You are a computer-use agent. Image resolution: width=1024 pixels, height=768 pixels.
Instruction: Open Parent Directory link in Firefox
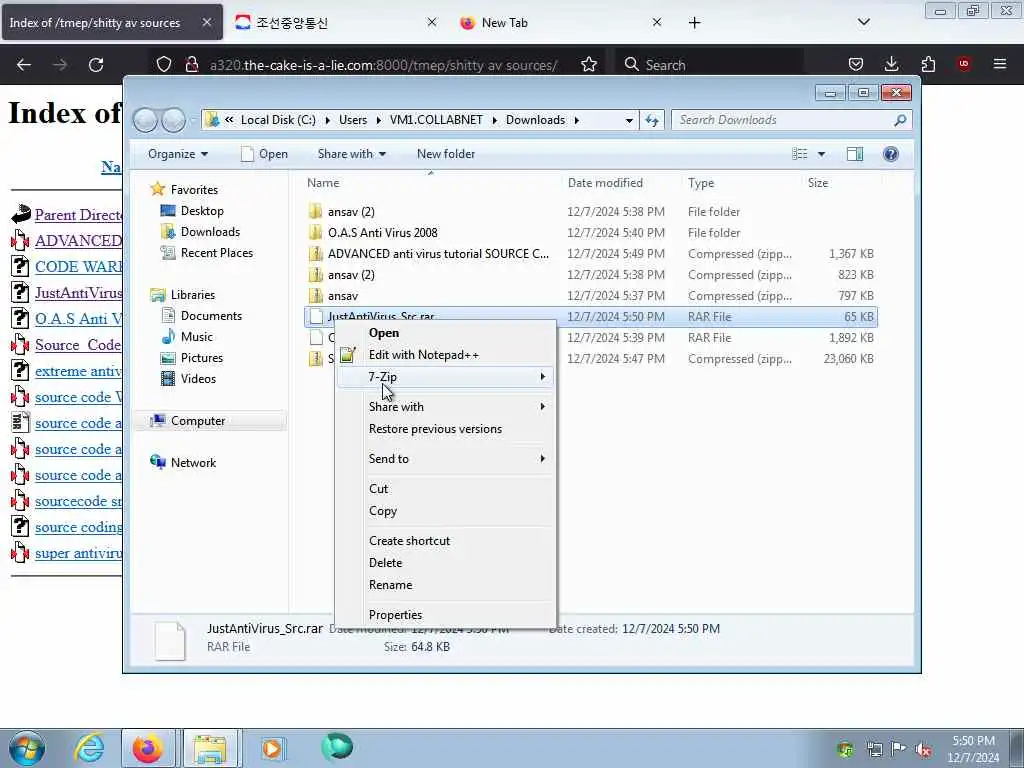(x=78, y=215)
